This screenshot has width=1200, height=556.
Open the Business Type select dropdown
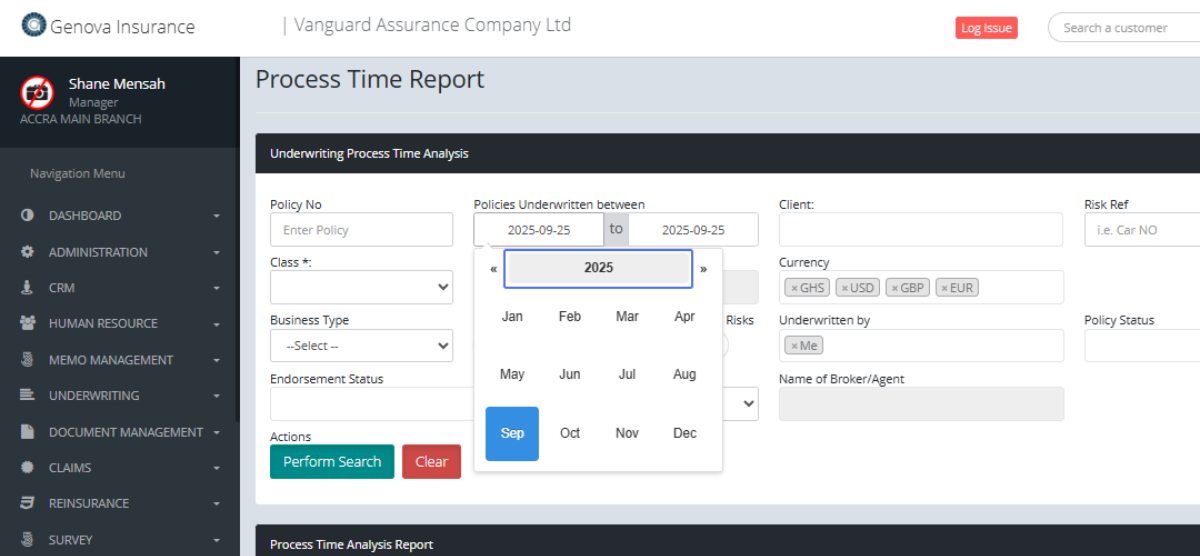click(361, 346)
